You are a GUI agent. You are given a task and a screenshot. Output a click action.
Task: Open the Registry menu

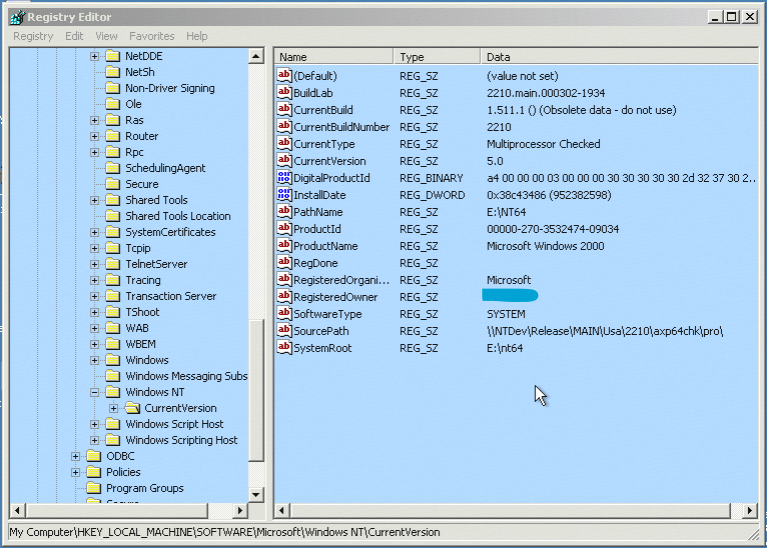point(33,36)
